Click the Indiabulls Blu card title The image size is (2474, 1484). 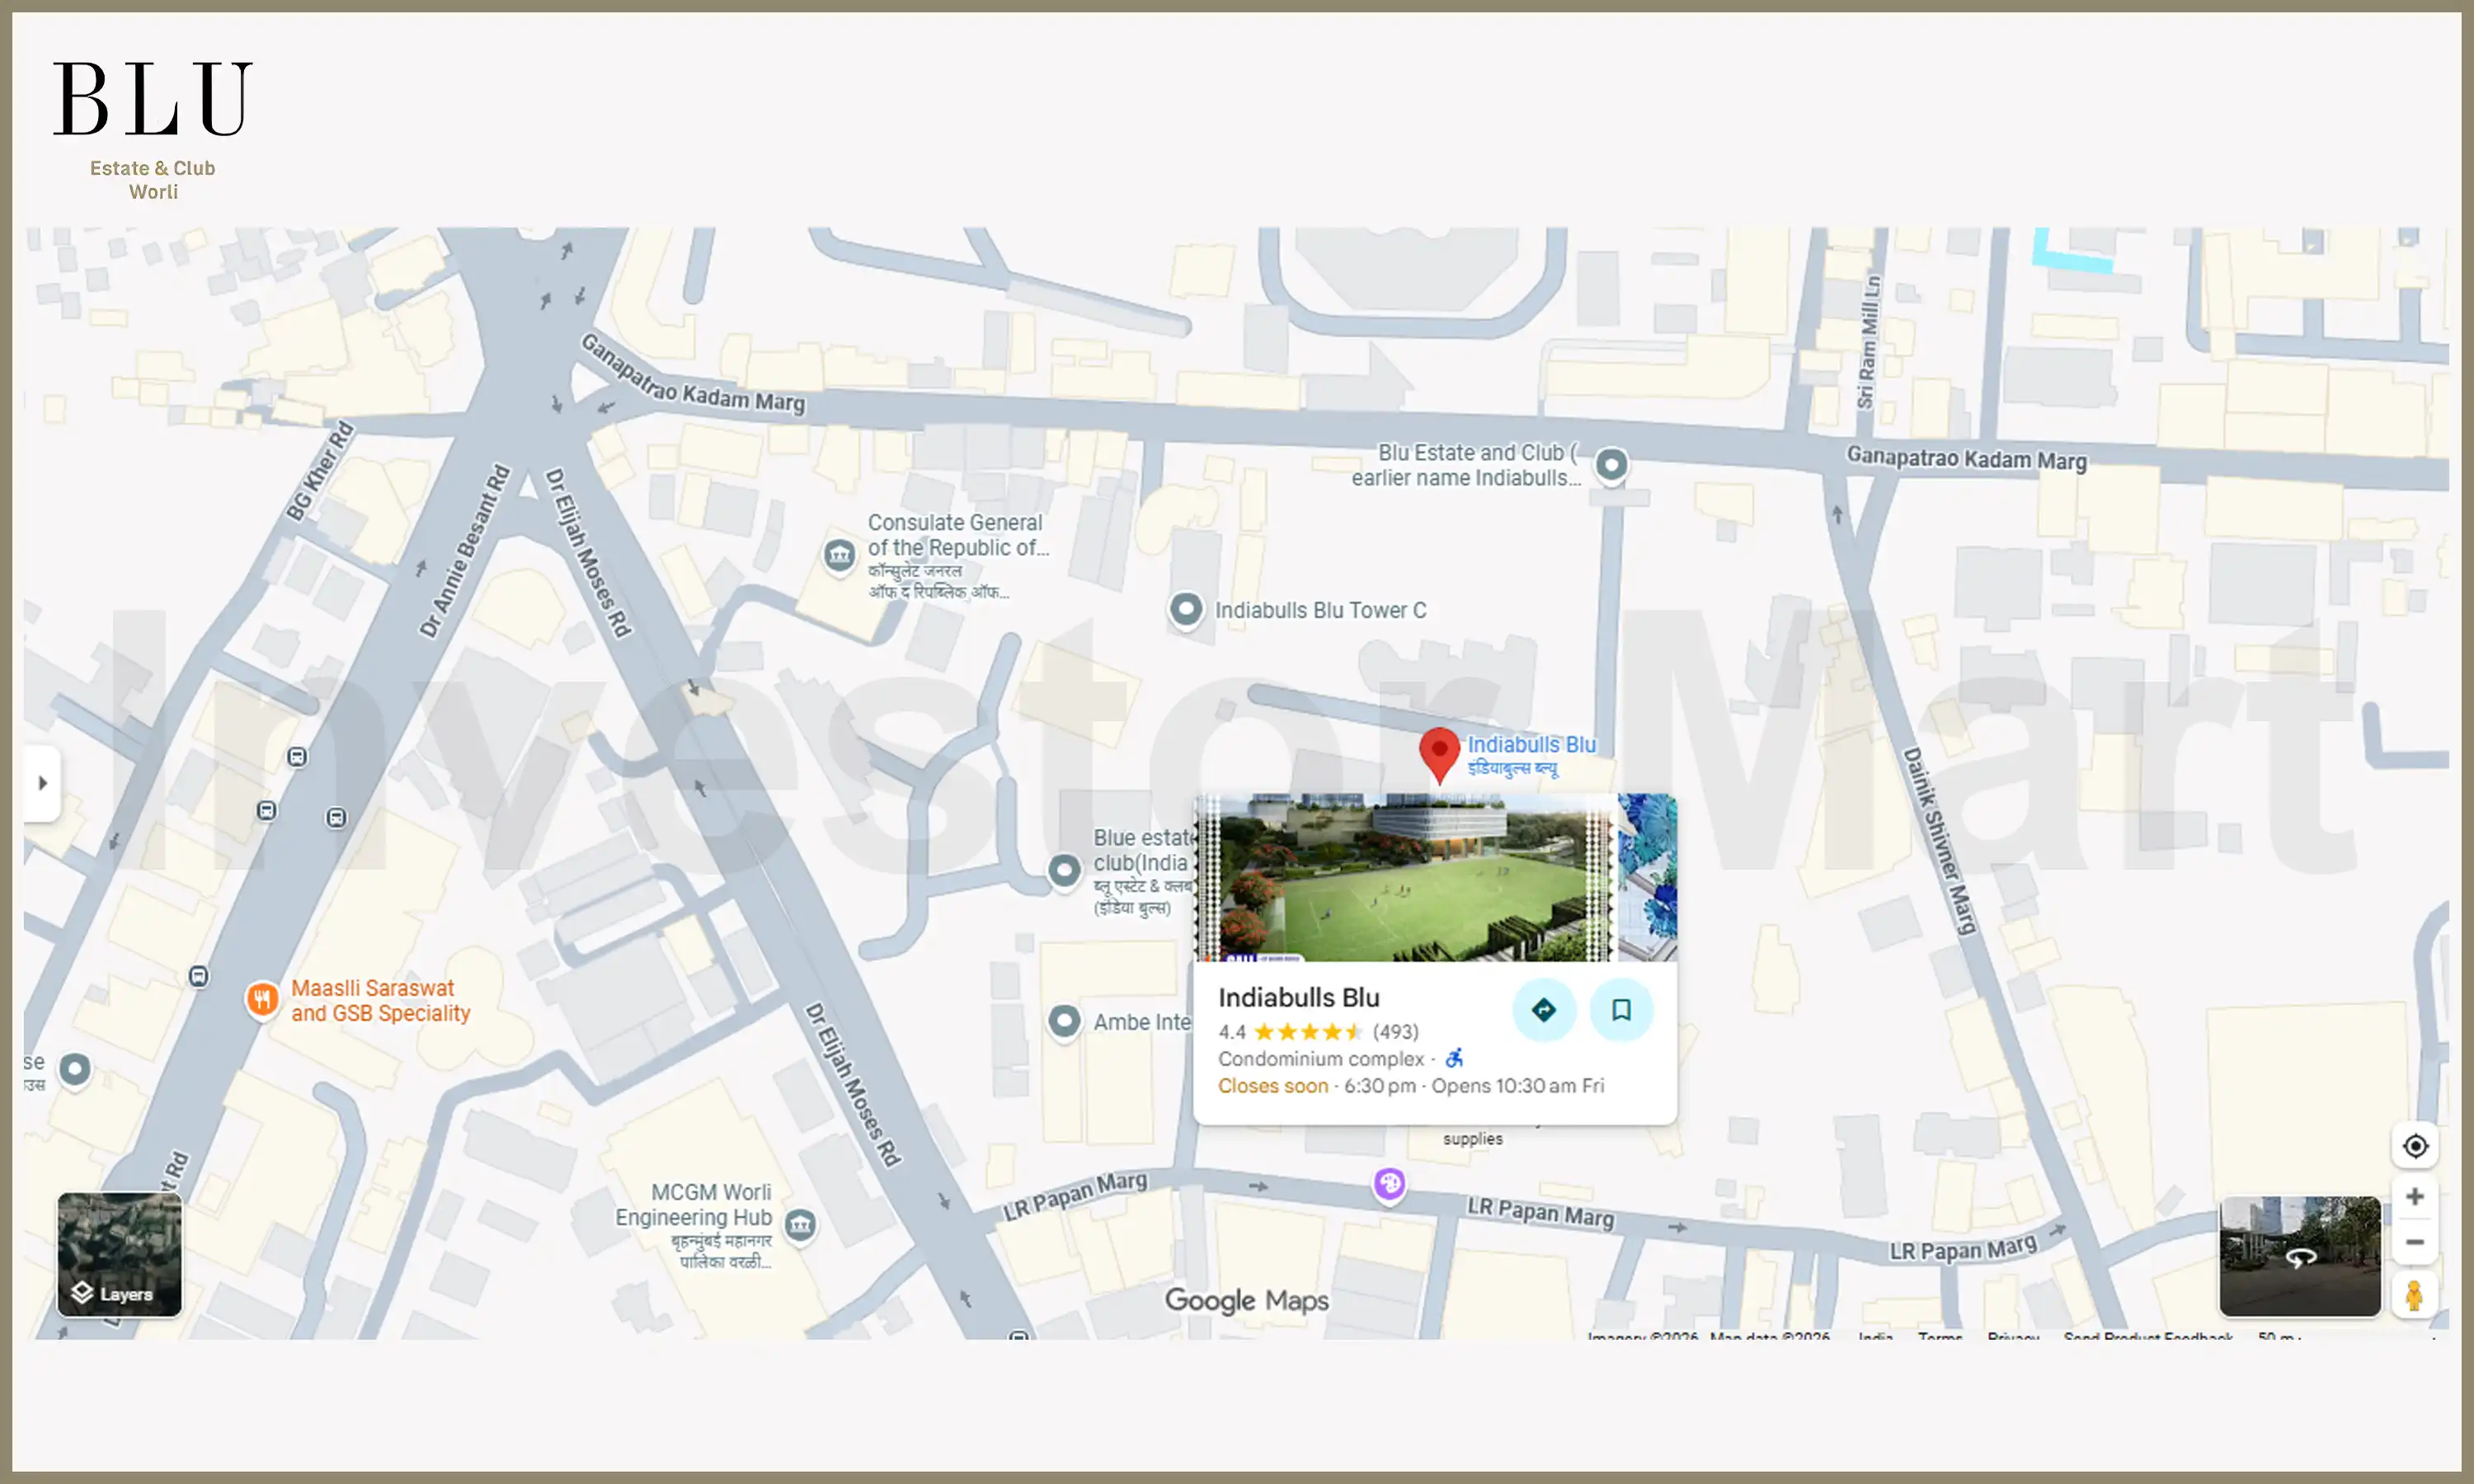1298,997
